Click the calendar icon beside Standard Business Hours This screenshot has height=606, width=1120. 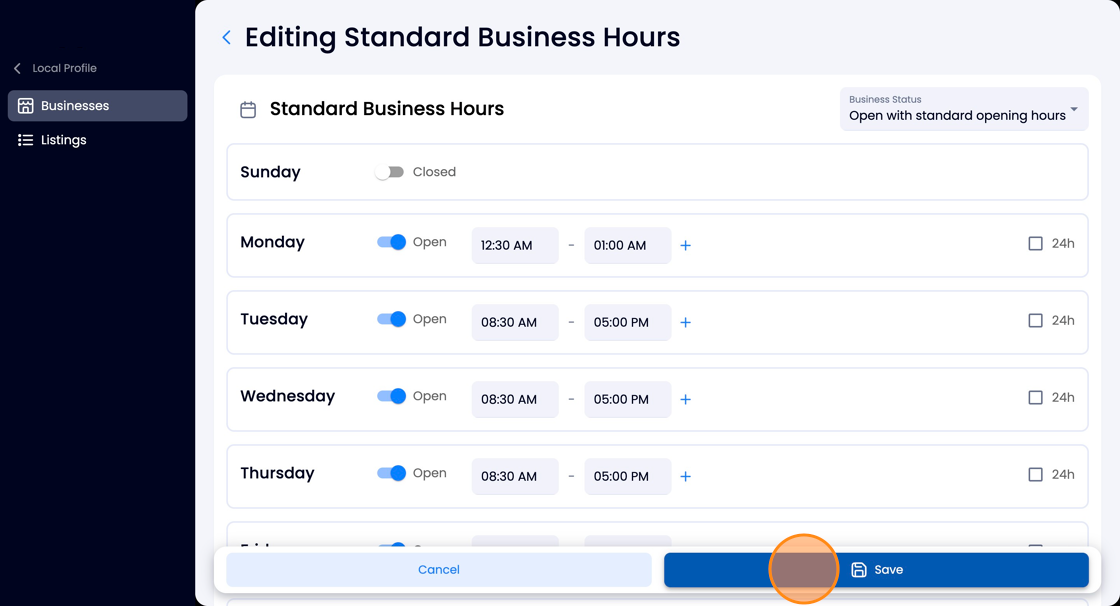[248, 109]
